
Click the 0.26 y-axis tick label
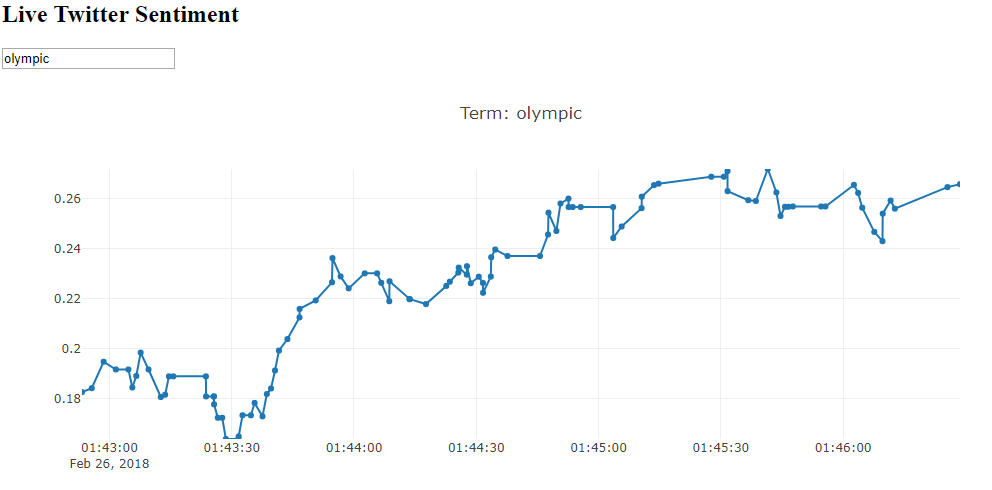pyautogui.click(x=68, y=199)
